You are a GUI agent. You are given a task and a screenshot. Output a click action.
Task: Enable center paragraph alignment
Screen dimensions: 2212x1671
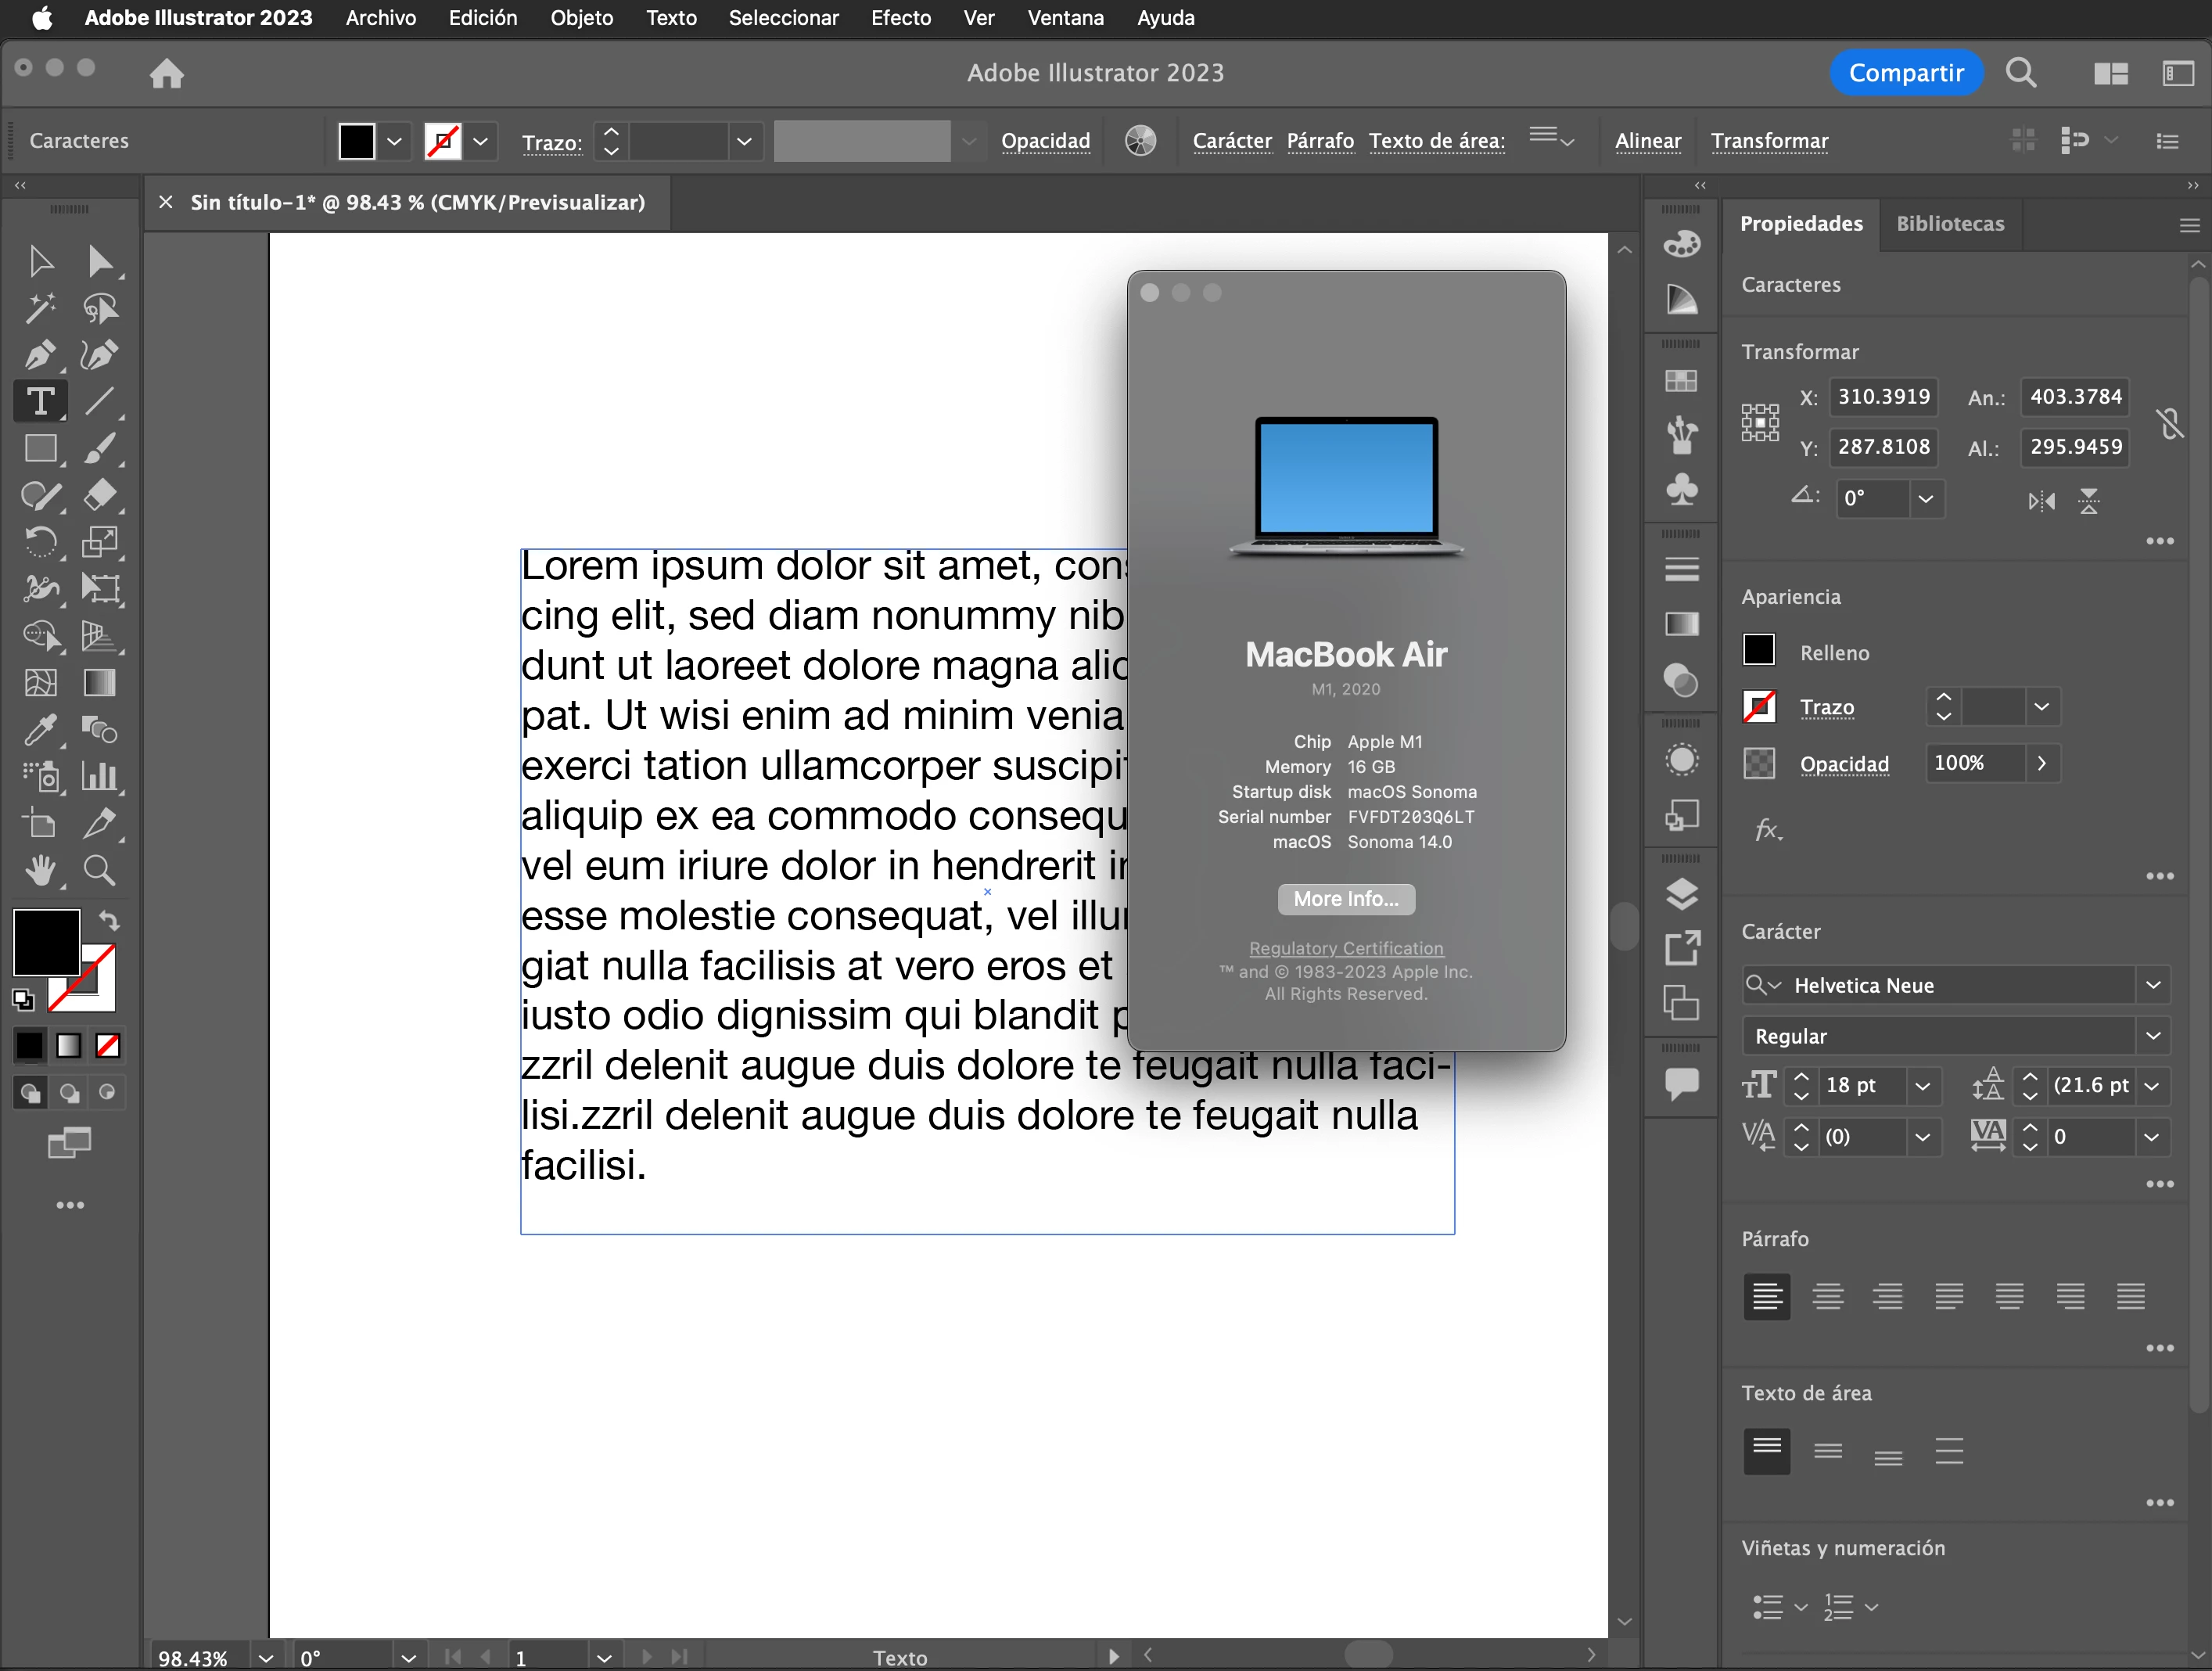1827,1297
